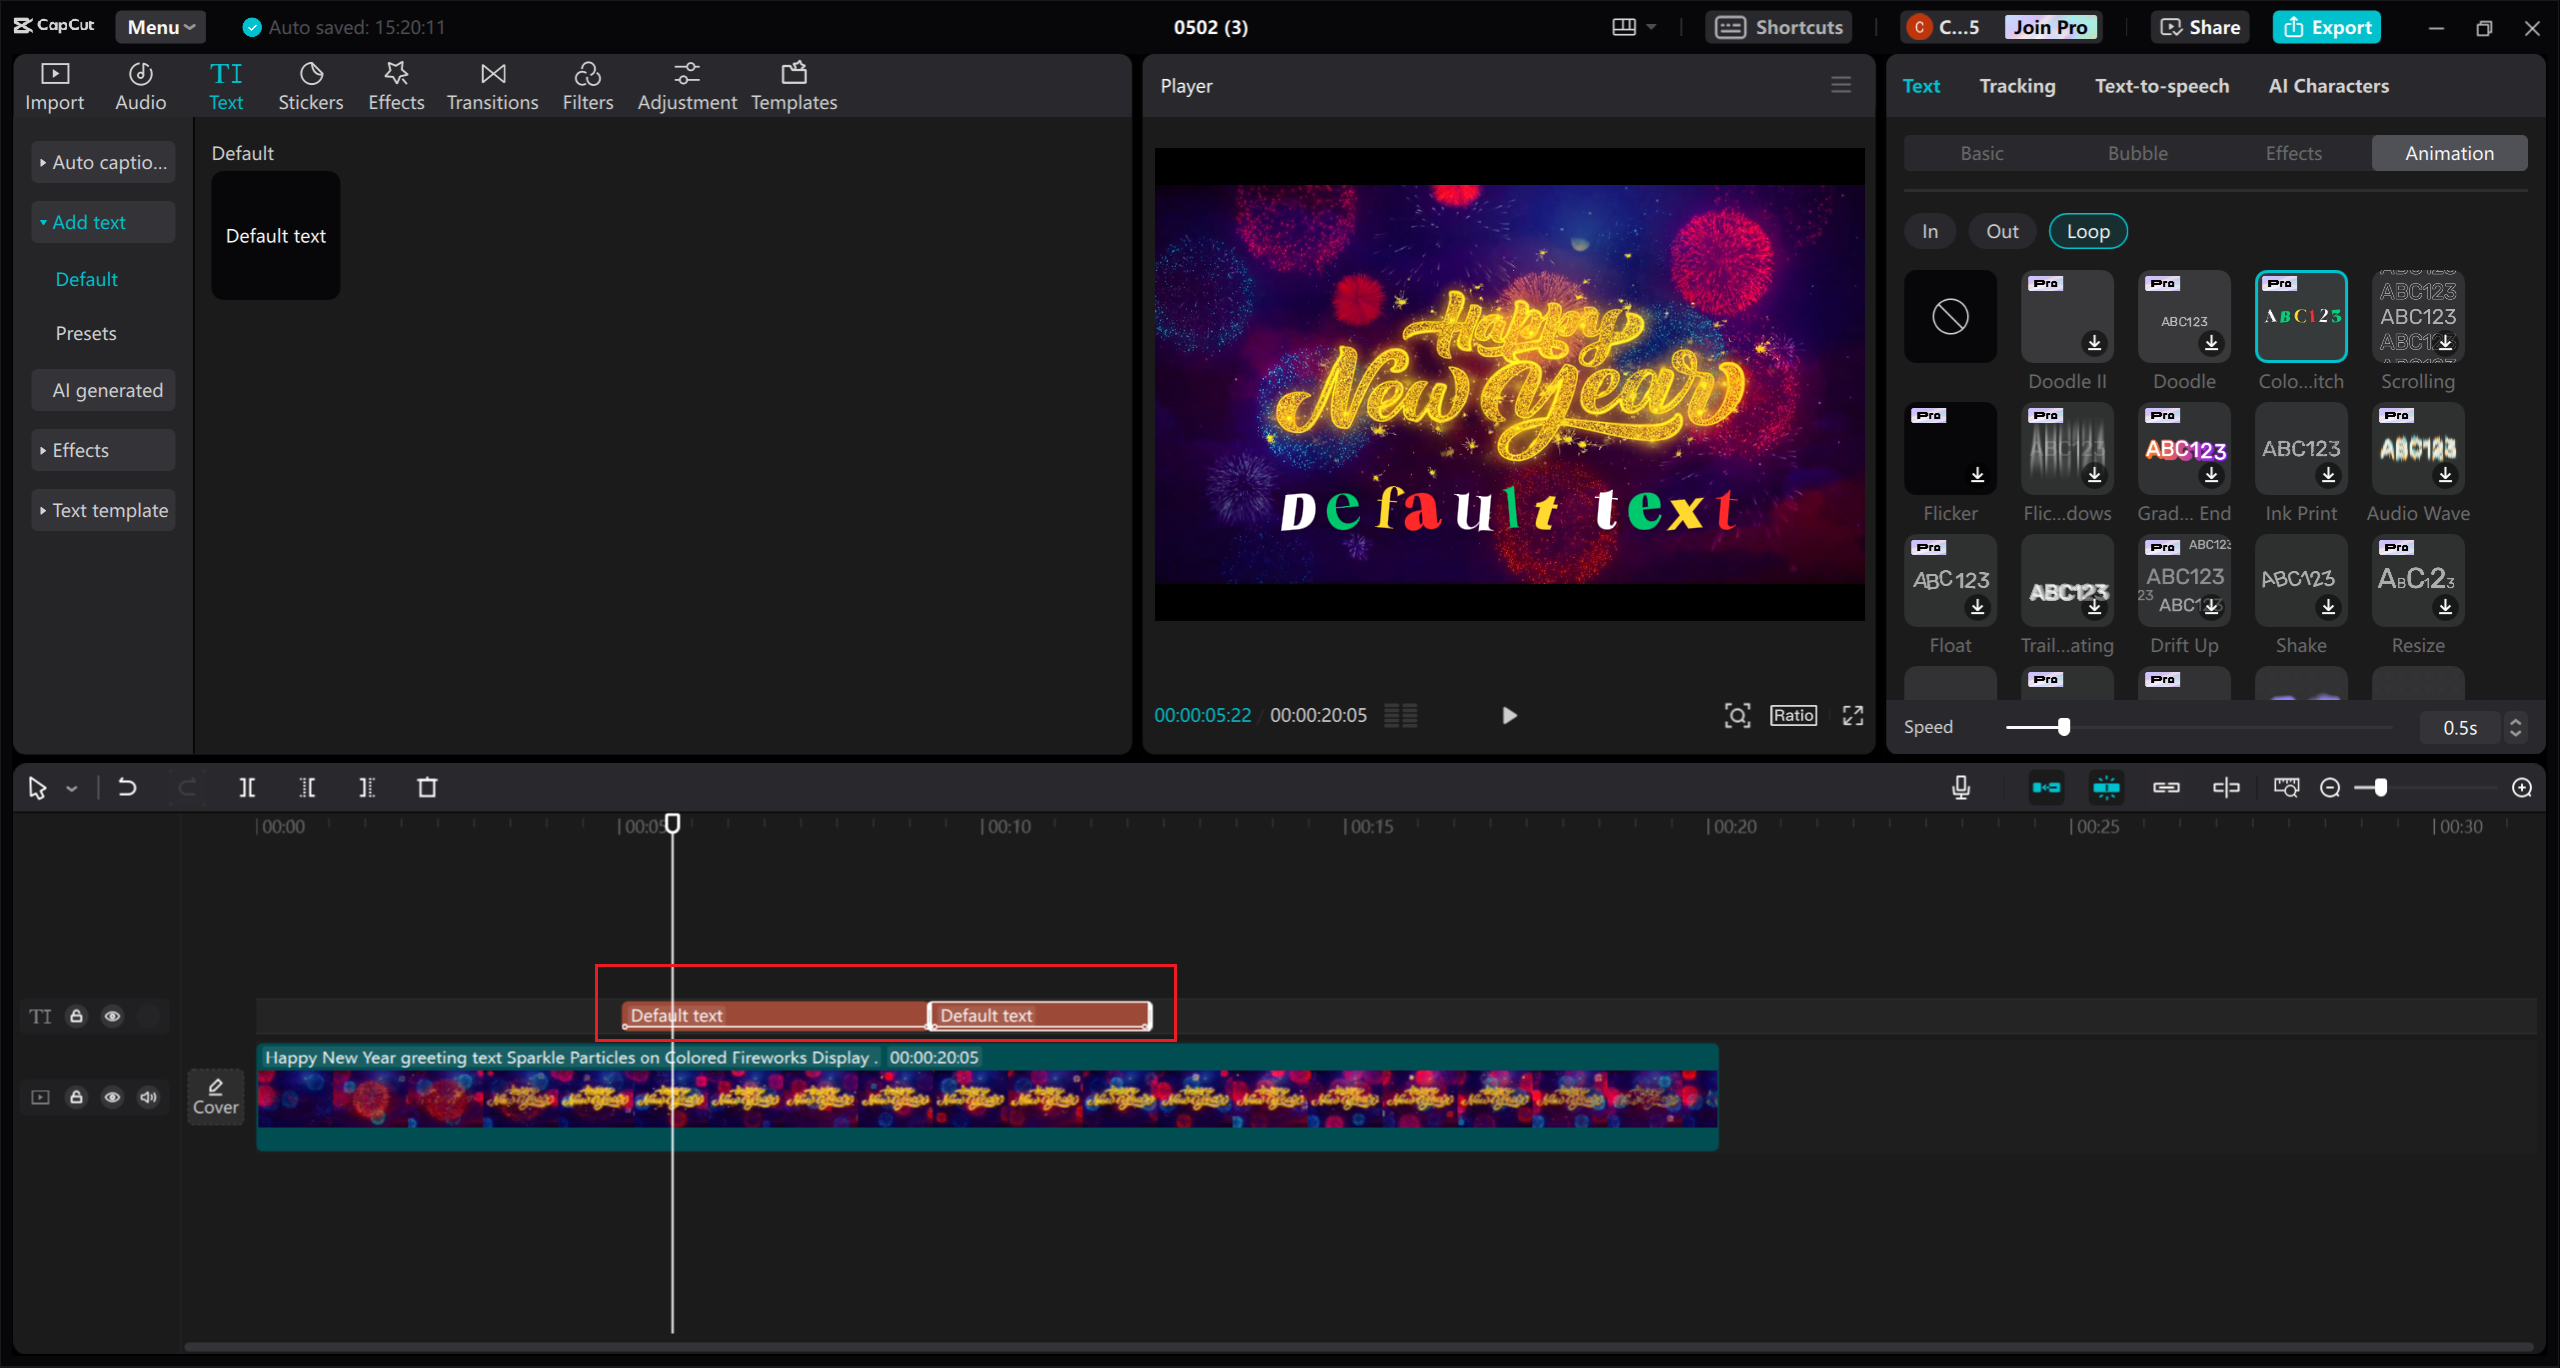Screen dimensions: 2560x1368
Task: Click the Undo icon above the timeline
Action: [127, 787]
